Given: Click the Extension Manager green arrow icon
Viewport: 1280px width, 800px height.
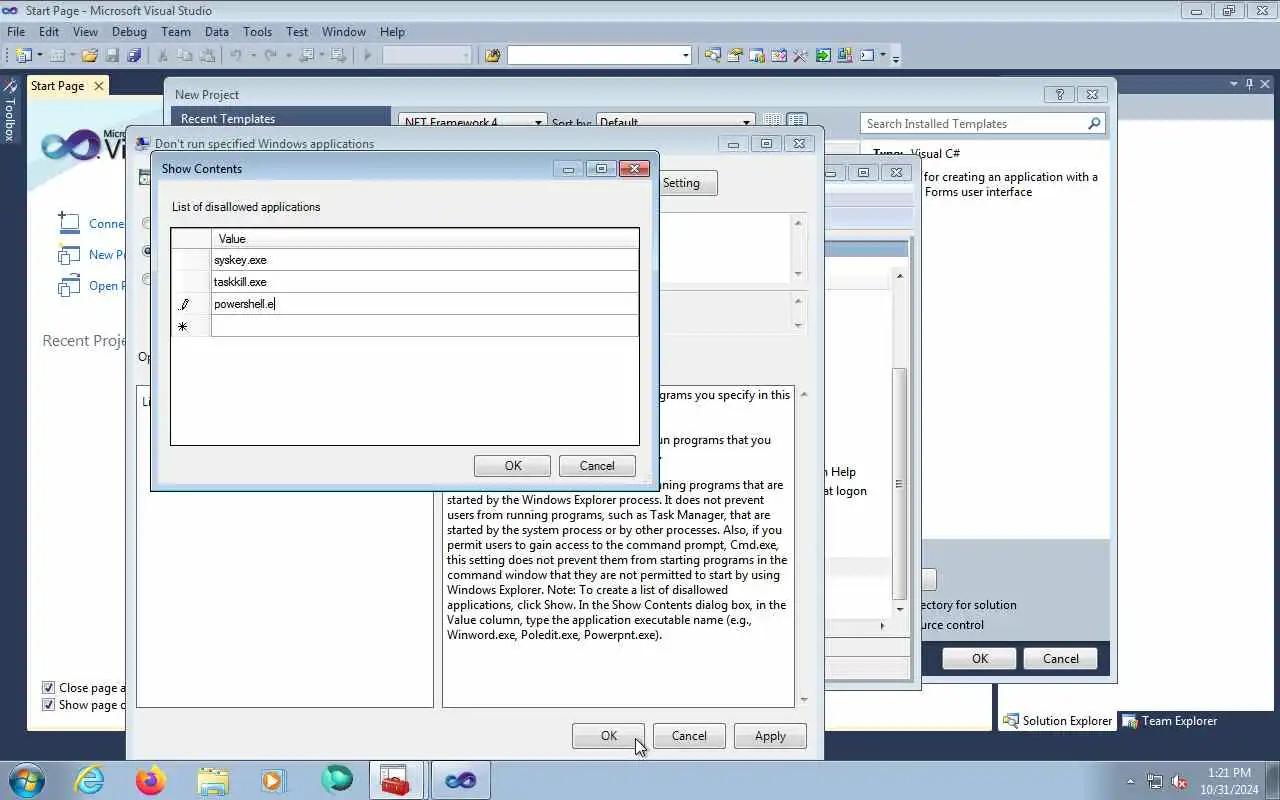Looking at the screenshot, I should [x=823, y=55].
